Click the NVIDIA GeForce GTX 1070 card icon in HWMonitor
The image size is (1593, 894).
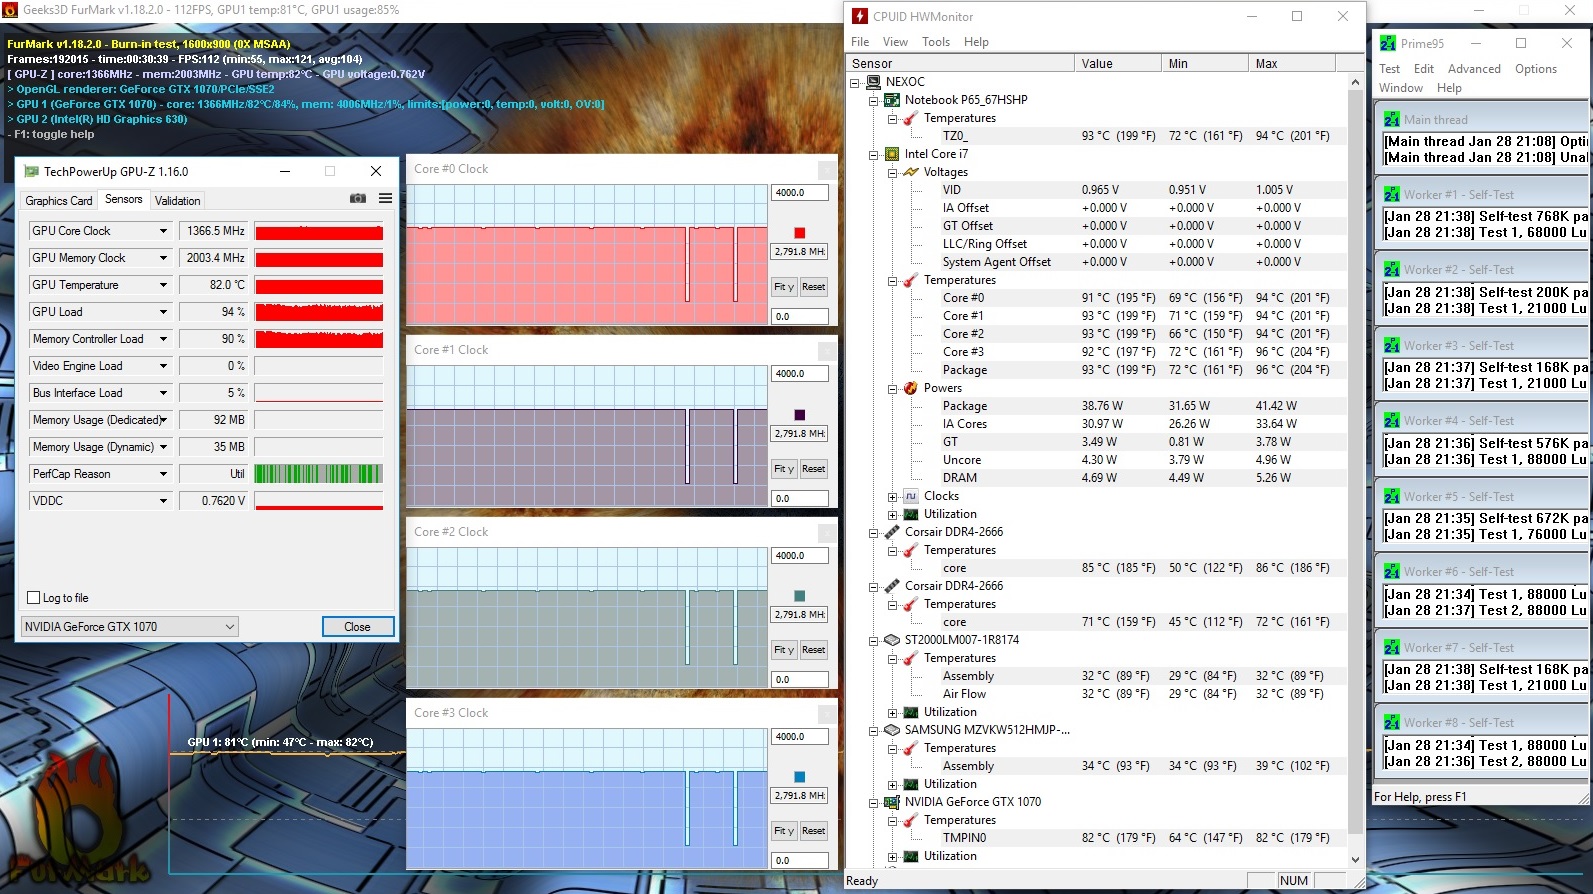(892, 802)
